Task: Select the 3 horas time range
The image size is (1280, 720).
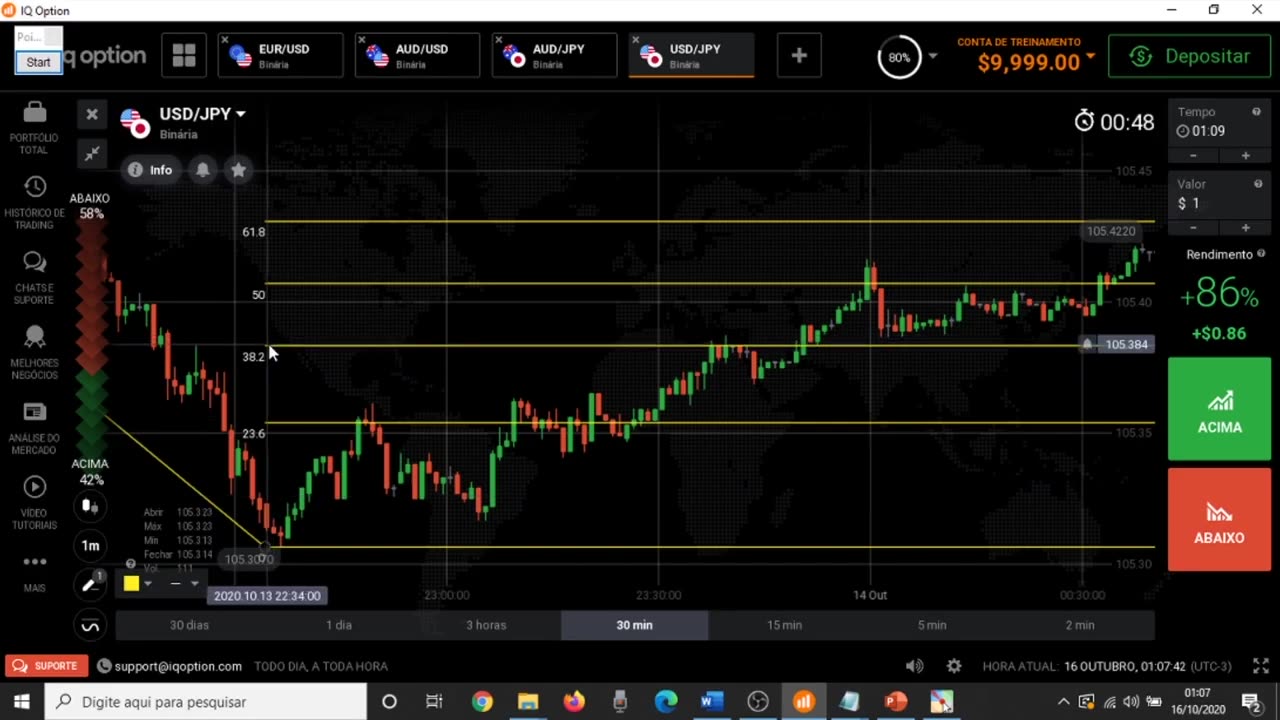Action: pyautogui.click(x=486, y=625)
